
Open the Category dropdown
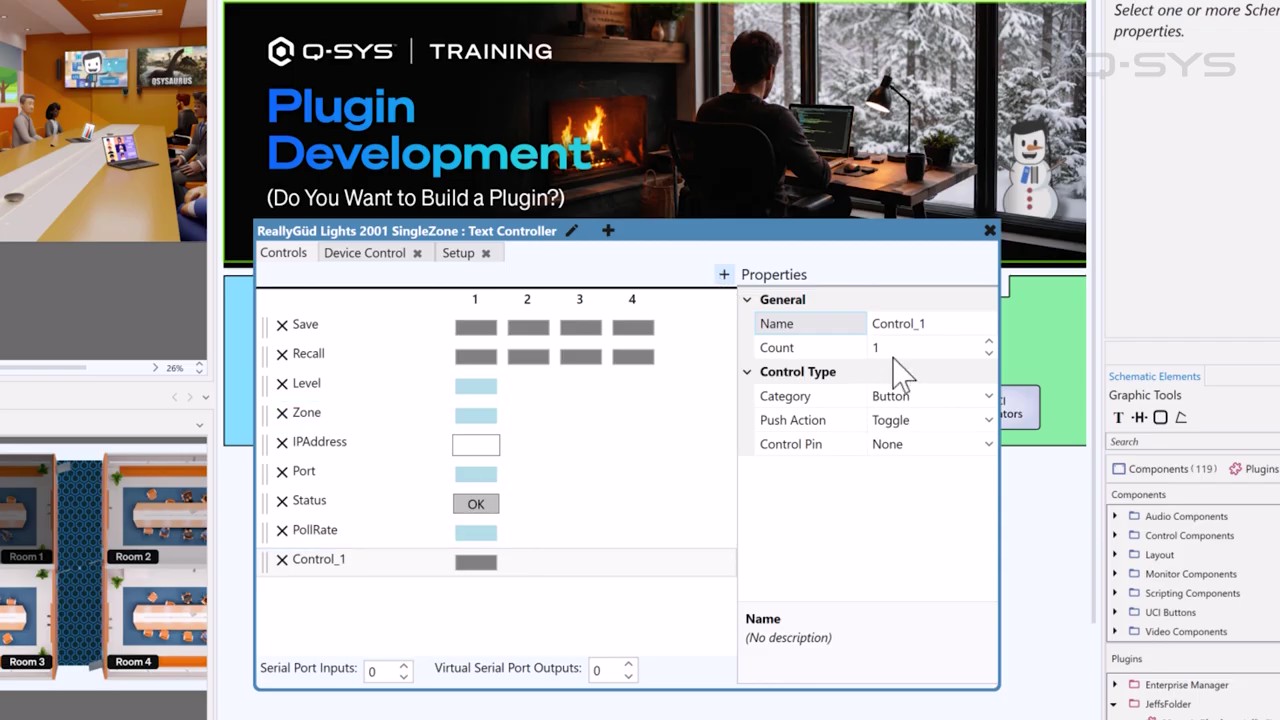pos(932,396)
